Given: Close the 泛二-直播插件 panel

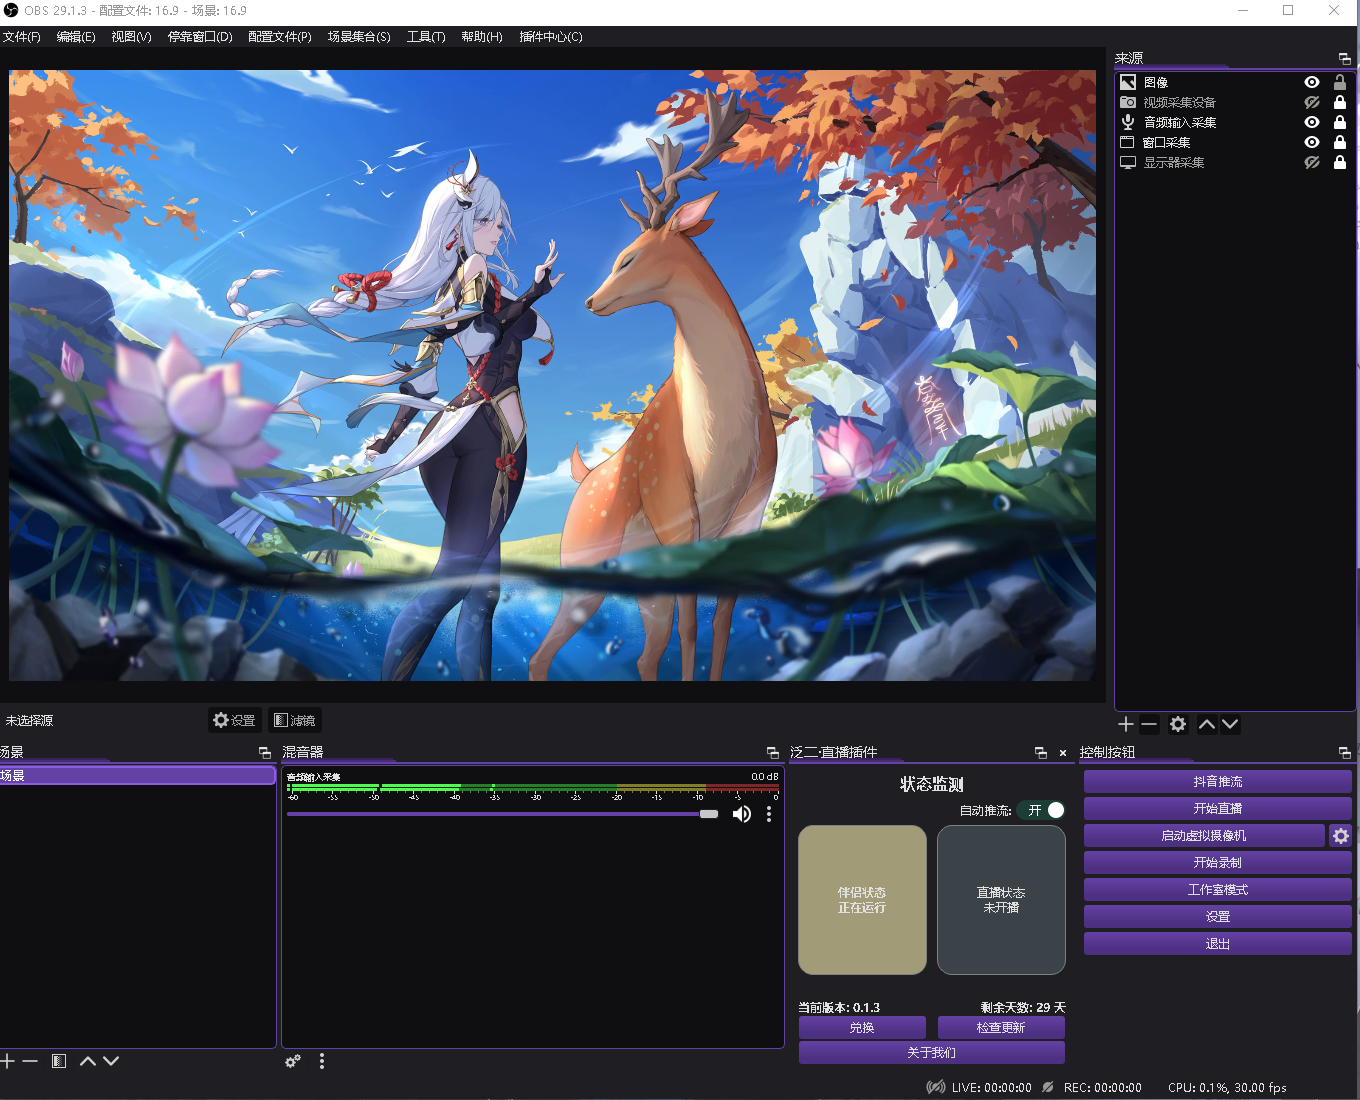Looking at the screenshot, I should tap(1063, 753).
